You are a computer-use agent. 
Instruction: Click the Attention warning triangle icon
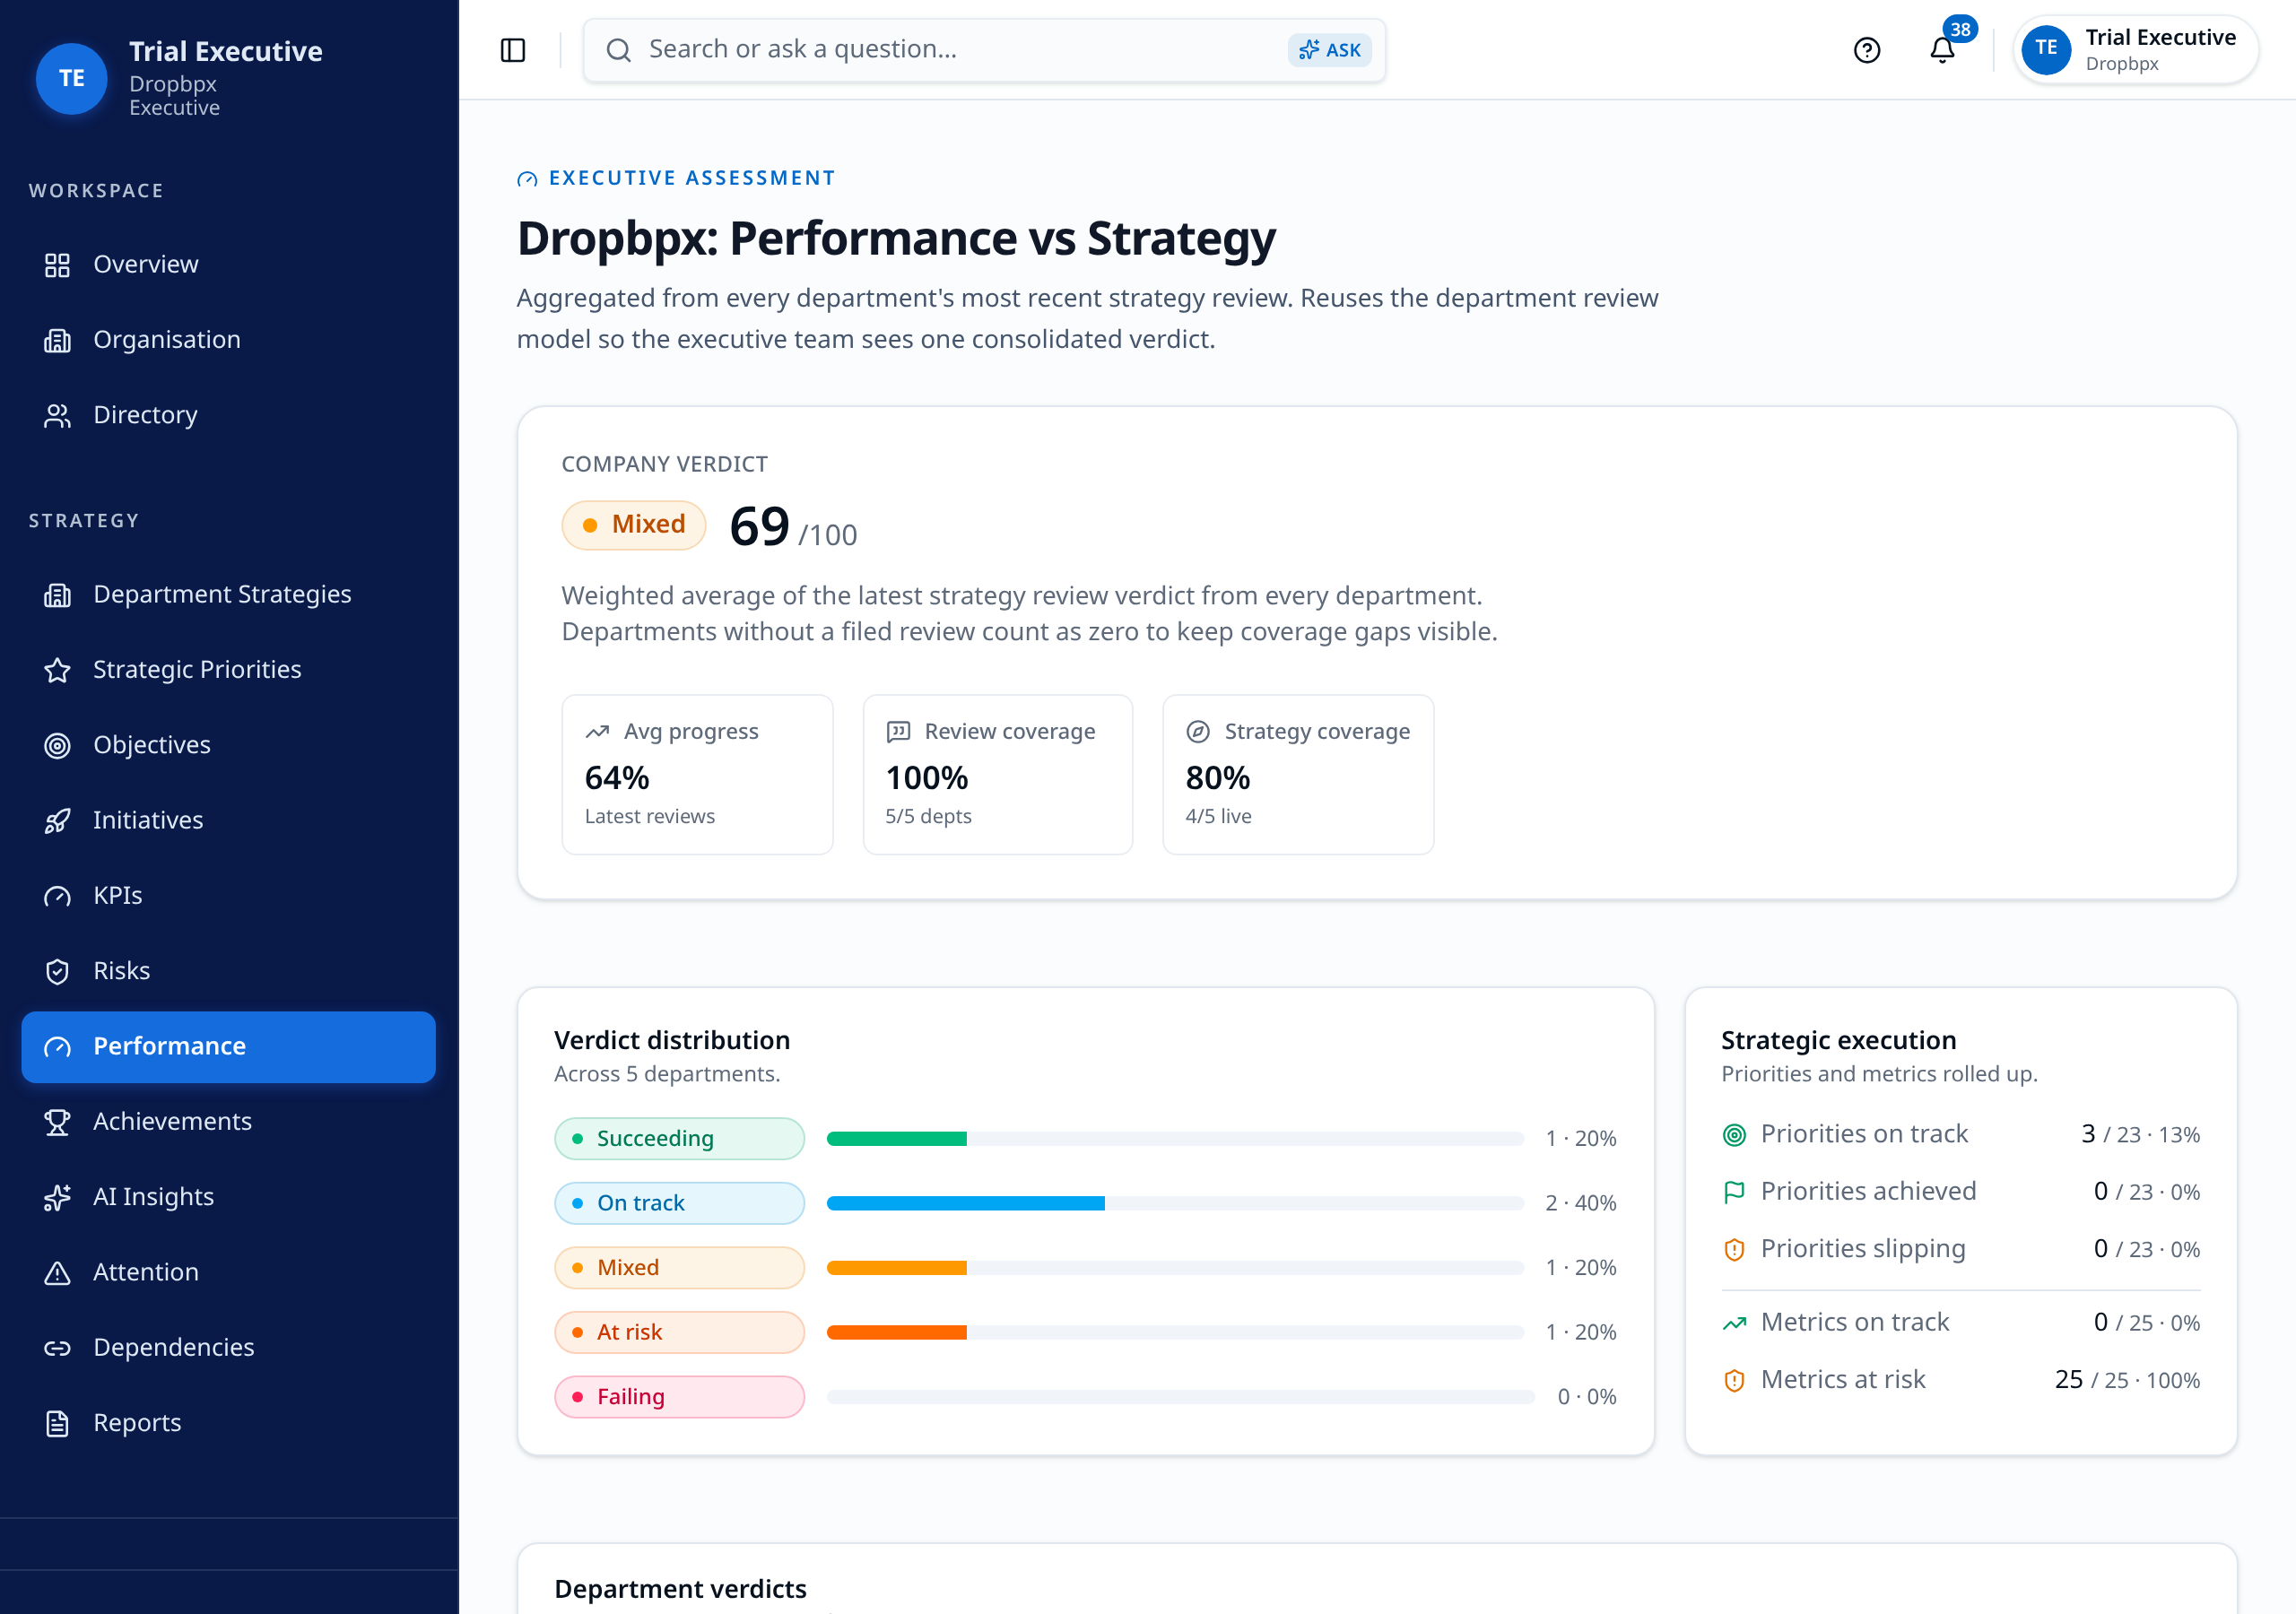(57, 1273)
